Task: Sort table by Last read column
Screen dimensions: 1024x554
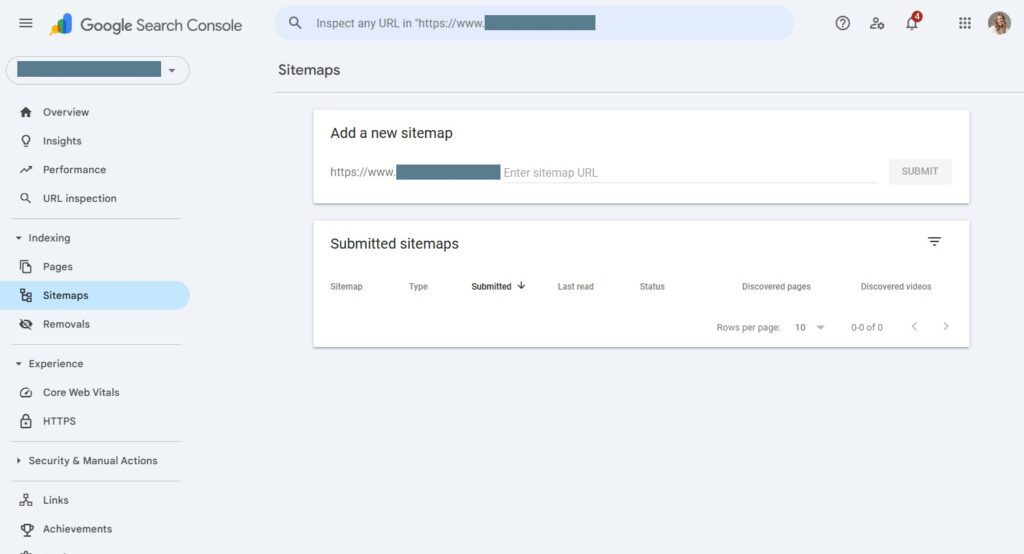Action: click(575, 287)
